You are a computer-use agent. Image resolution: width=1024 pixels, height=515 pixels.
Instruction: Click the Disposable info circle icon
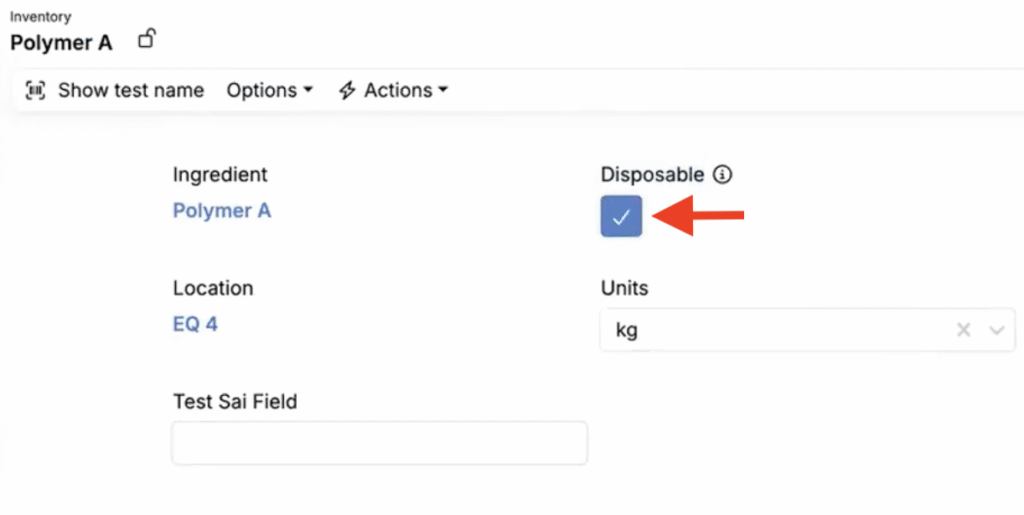click(x=722, y=174)
